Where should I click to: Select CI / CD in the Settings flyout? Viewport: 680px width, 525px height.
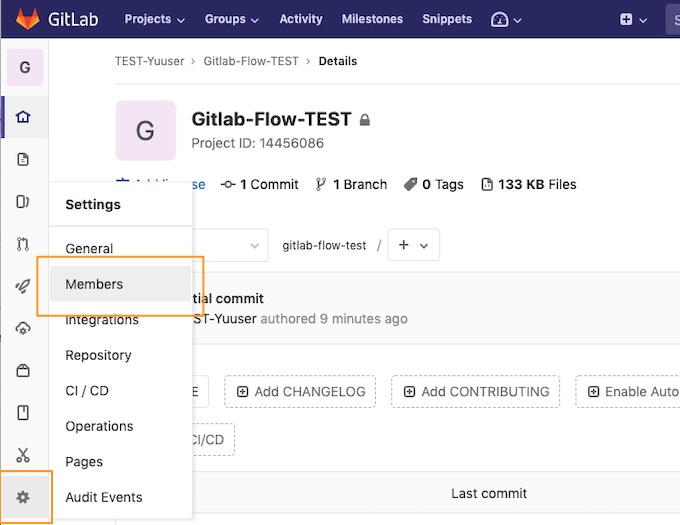pyautogui.click(x=87, y=391)
